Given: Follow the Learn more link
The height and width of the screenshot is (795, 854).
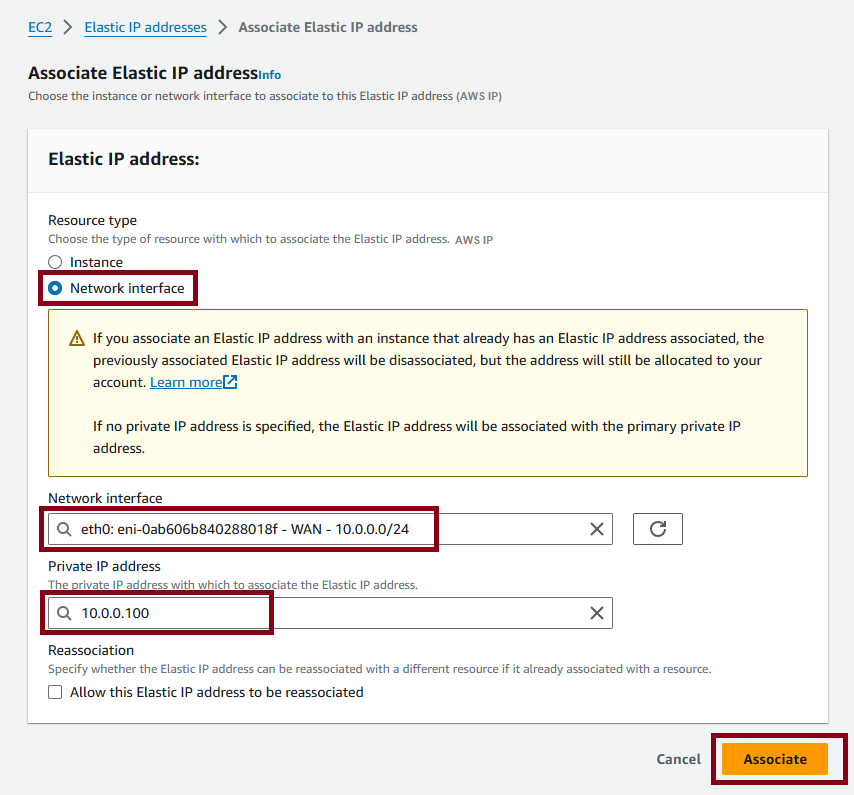Looking at the screenshot, I should [186, 382].
